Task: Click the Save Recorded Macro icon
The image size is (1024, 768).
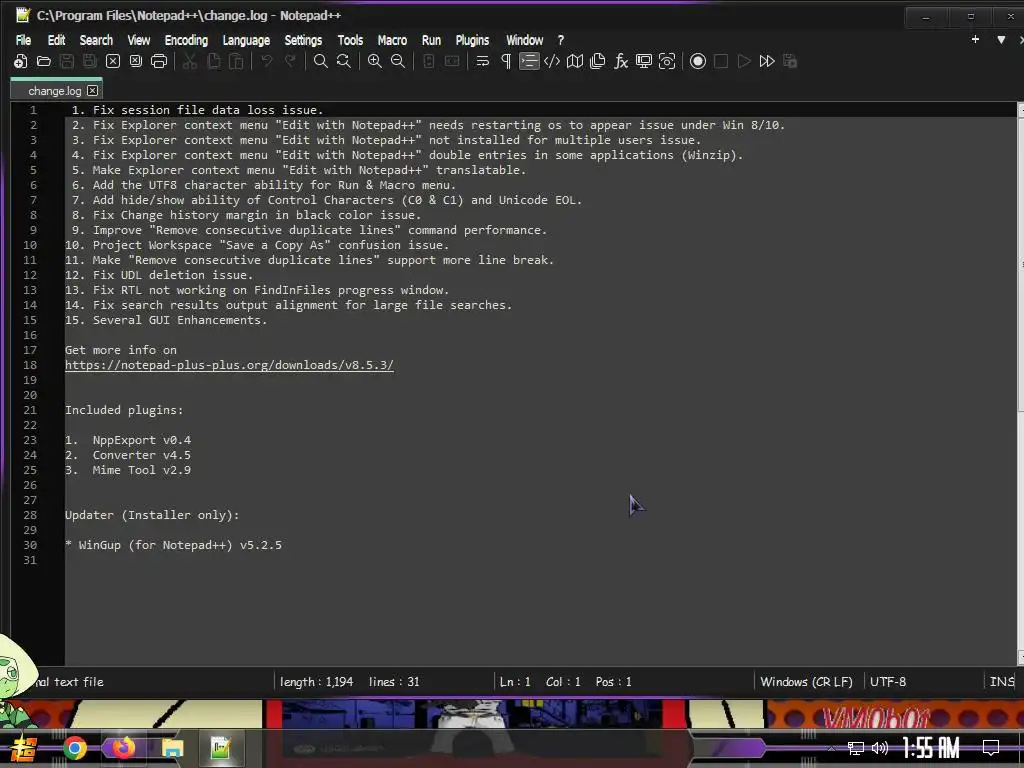Action: tap(790, 61)
